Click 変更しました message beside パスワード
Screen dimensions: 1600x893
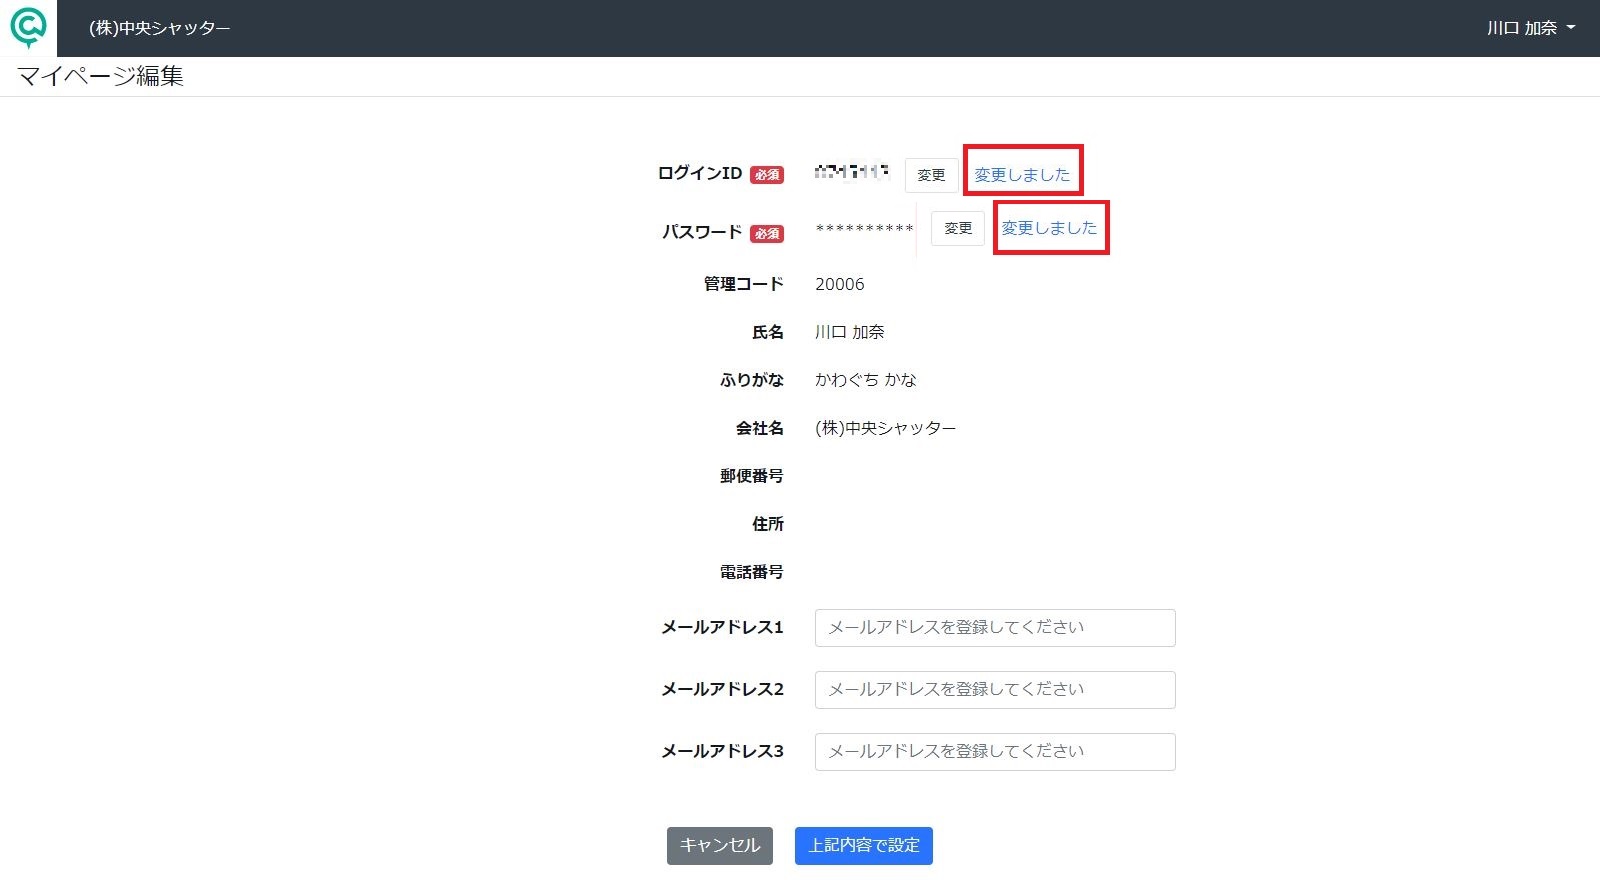point(1049,228)
